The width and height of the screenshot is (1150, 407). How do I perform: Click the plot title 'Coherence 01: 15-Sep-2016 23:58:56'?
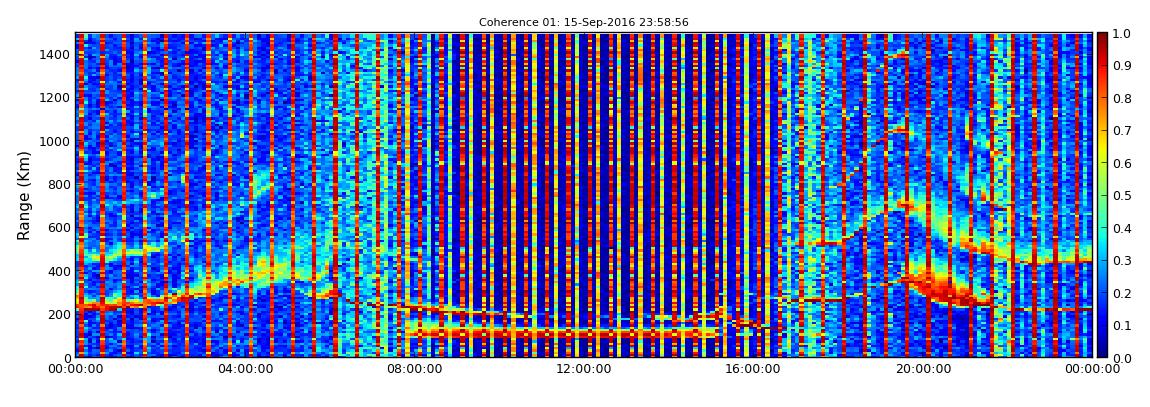pos(584,23)
